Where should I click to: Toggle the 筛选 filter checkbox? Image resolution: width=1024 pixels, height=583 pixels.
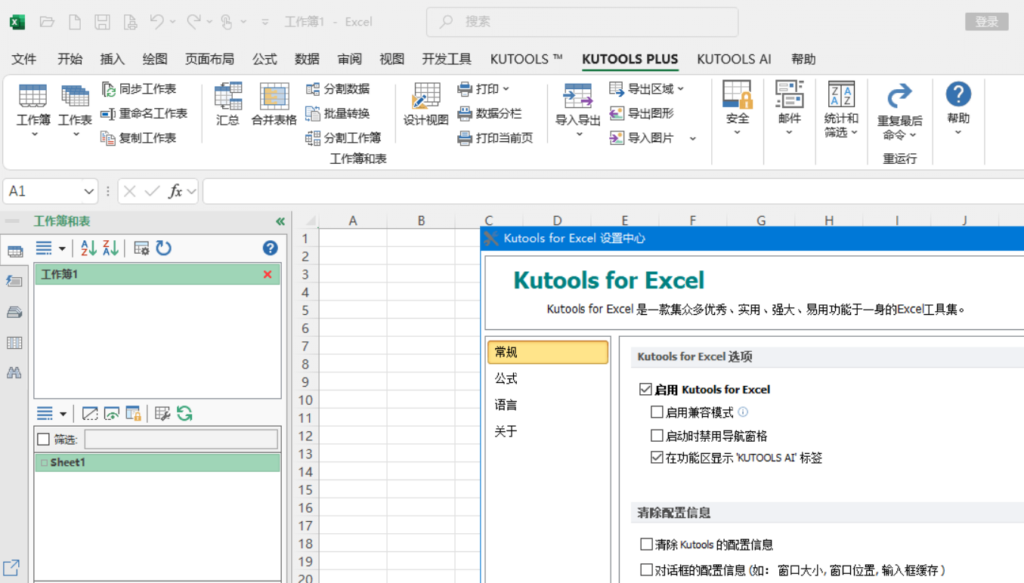(x=44, y=439)
